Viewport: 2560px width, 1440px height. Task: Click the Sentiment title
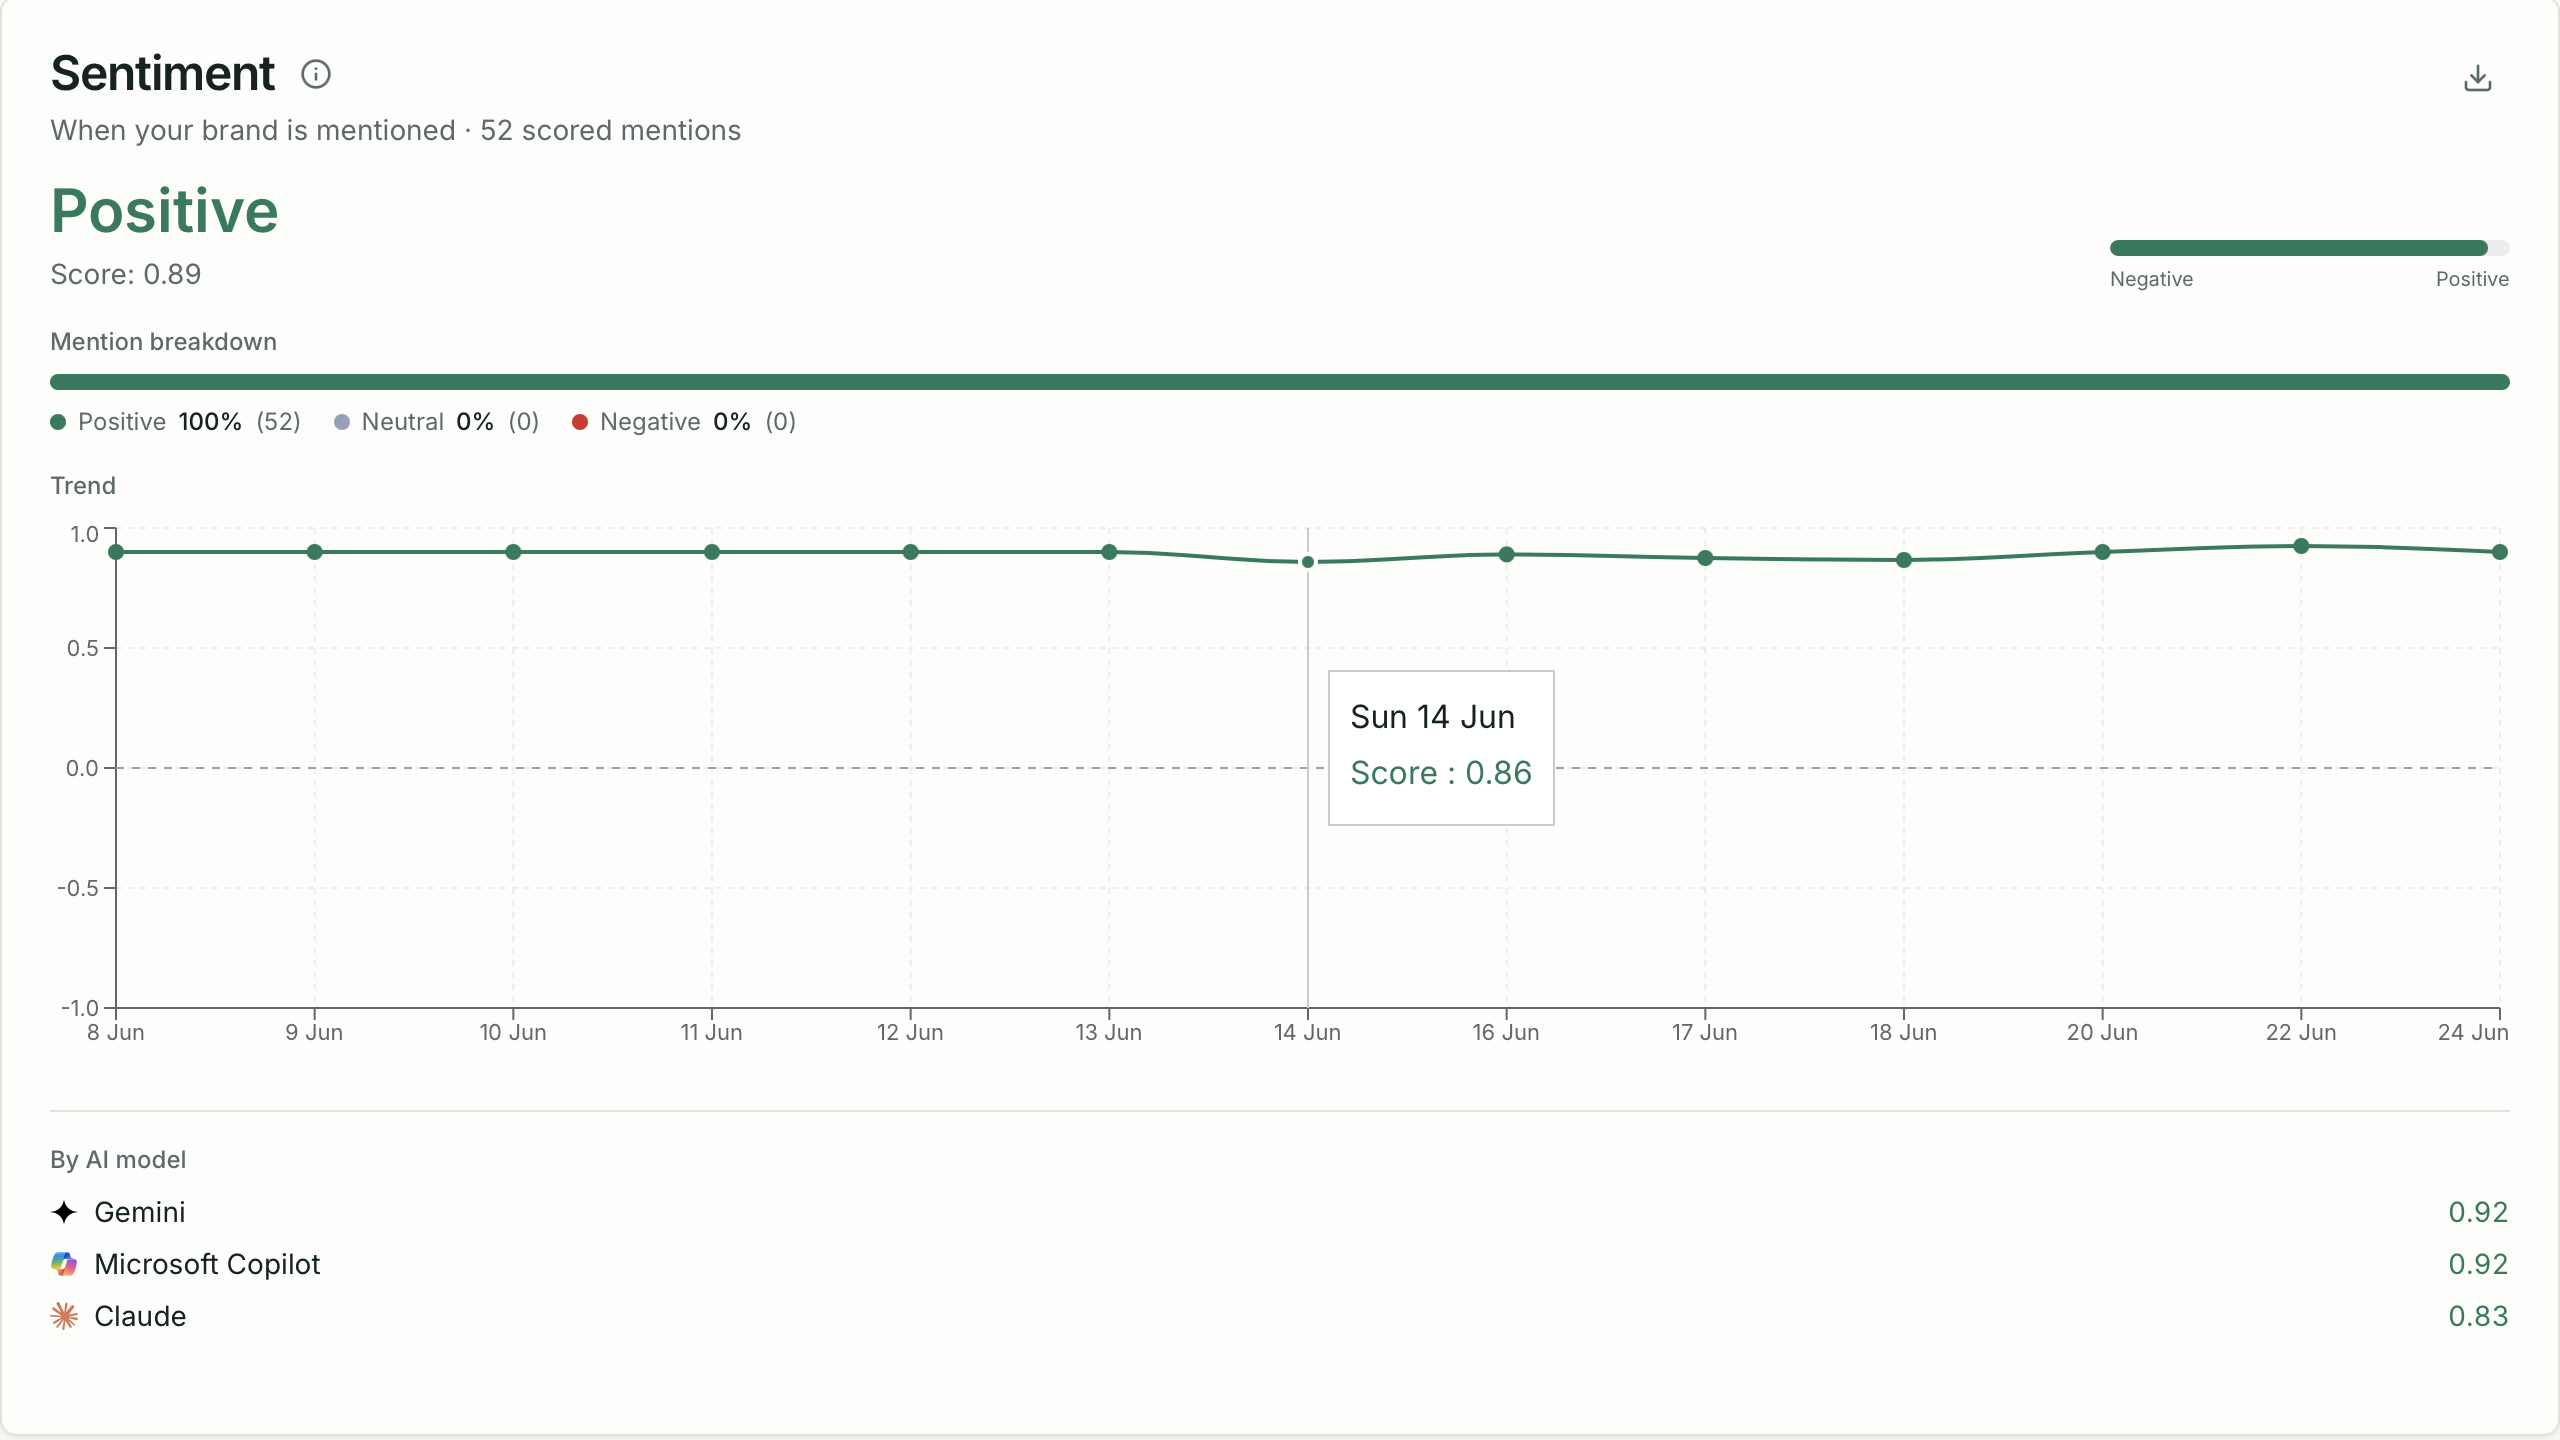tap(163, 73)
